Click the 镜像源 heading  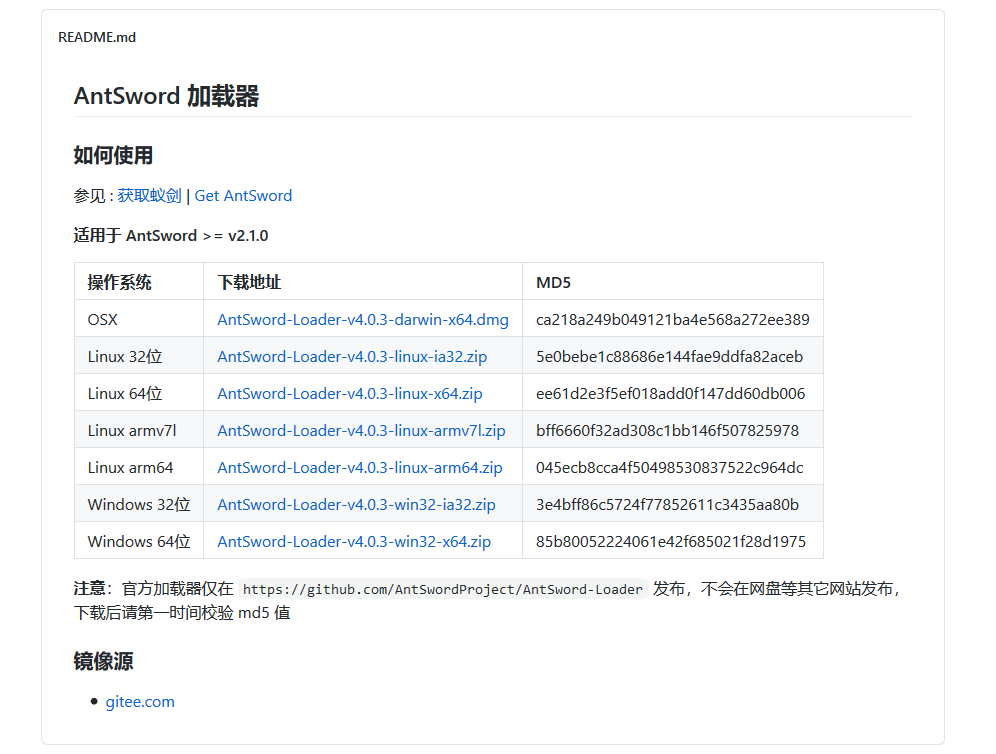point(104,661)
